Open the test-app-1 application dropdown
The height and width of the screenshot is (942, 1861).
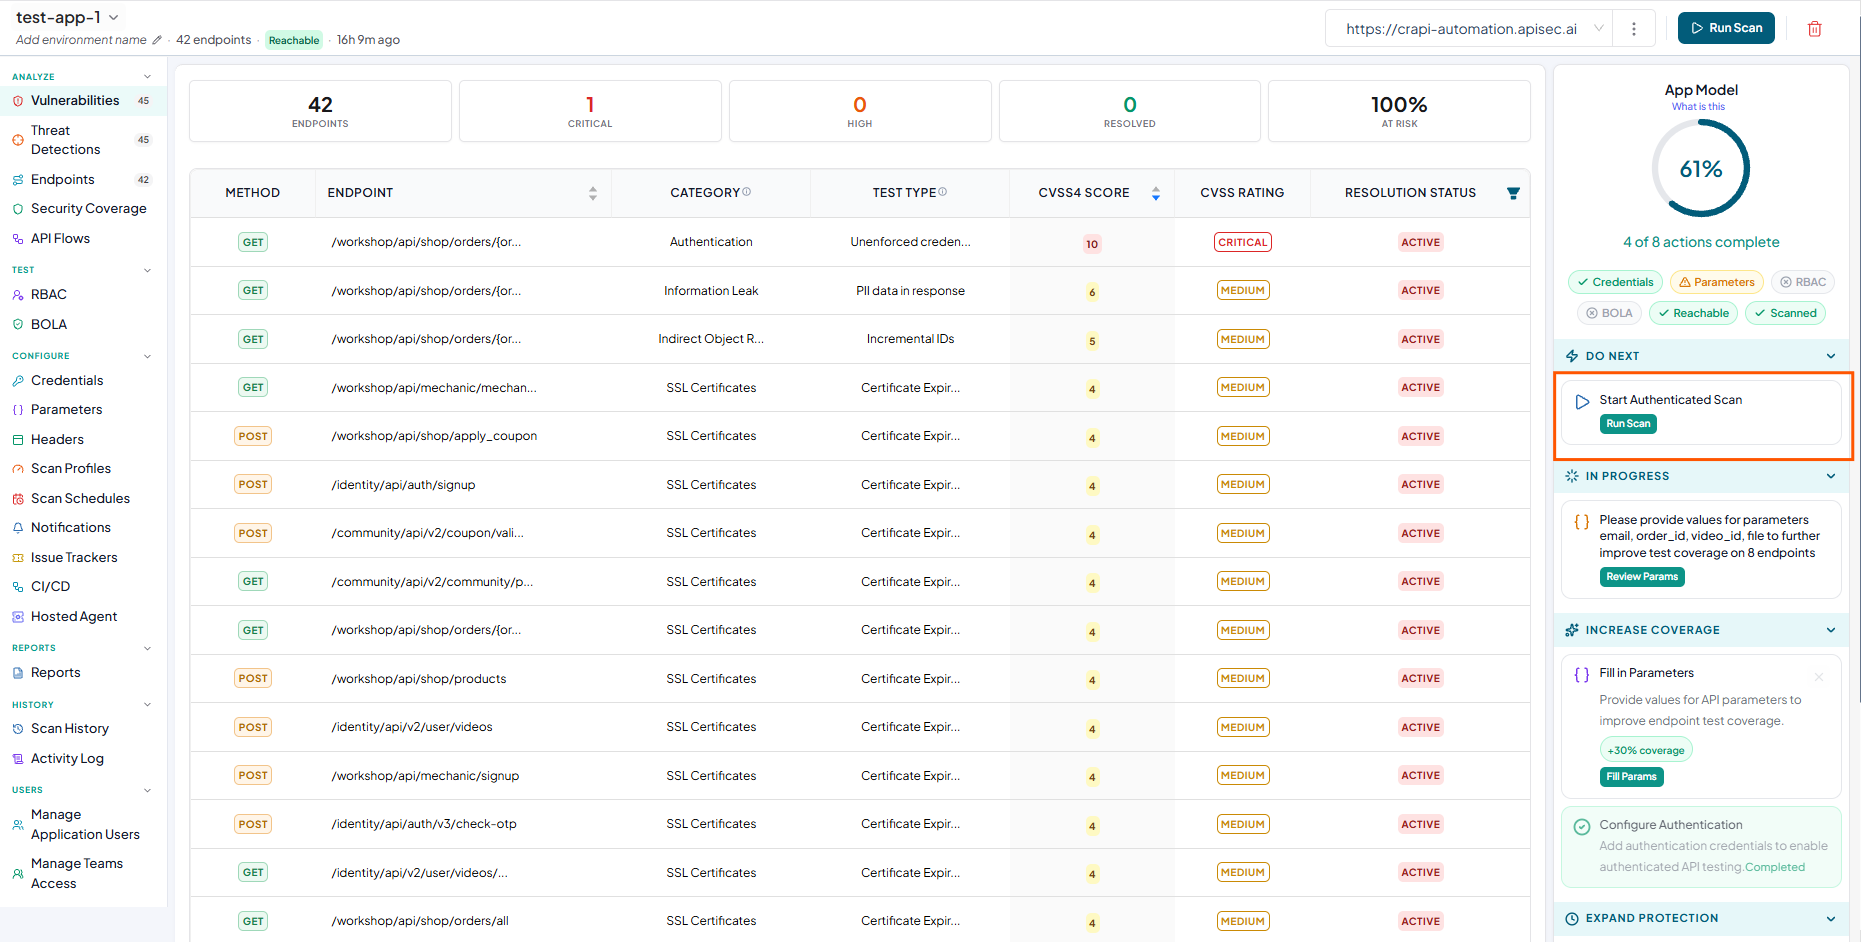tap(114, 17)
